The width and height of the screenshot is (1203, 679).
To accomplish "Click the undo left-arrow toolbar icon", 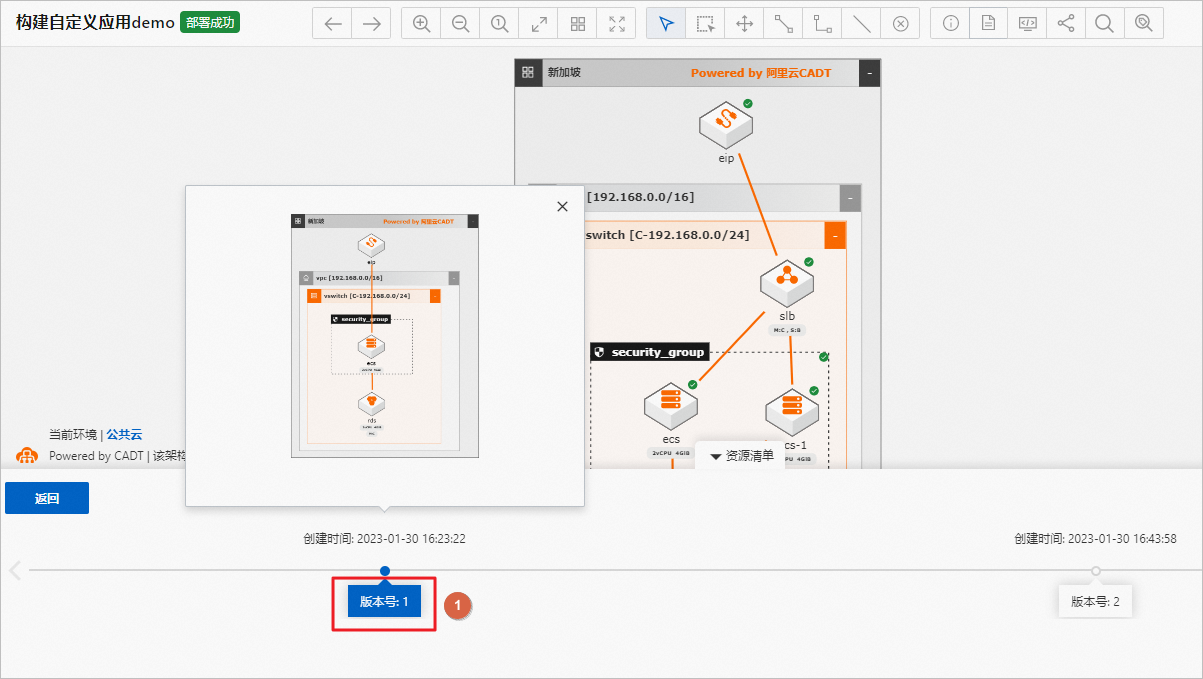I will [x=333, y=24].
